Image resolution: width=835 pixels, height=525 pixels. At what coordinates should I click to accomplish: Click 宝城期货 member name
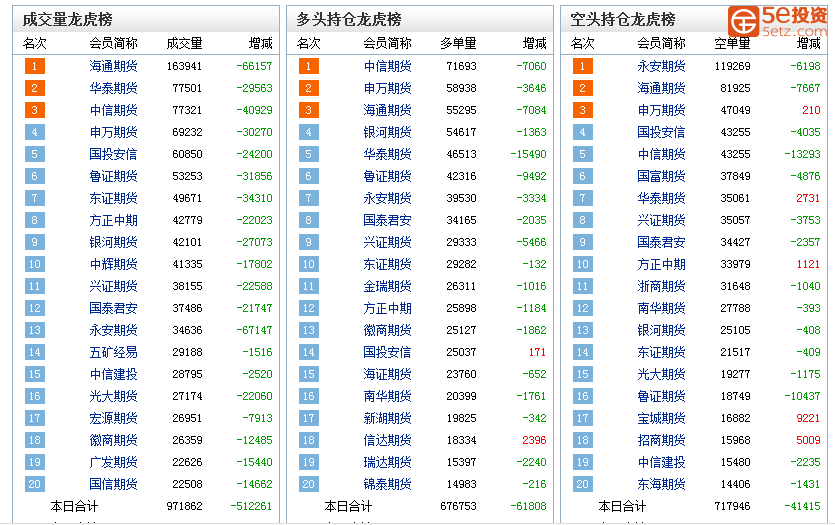(x=661, y=418)
